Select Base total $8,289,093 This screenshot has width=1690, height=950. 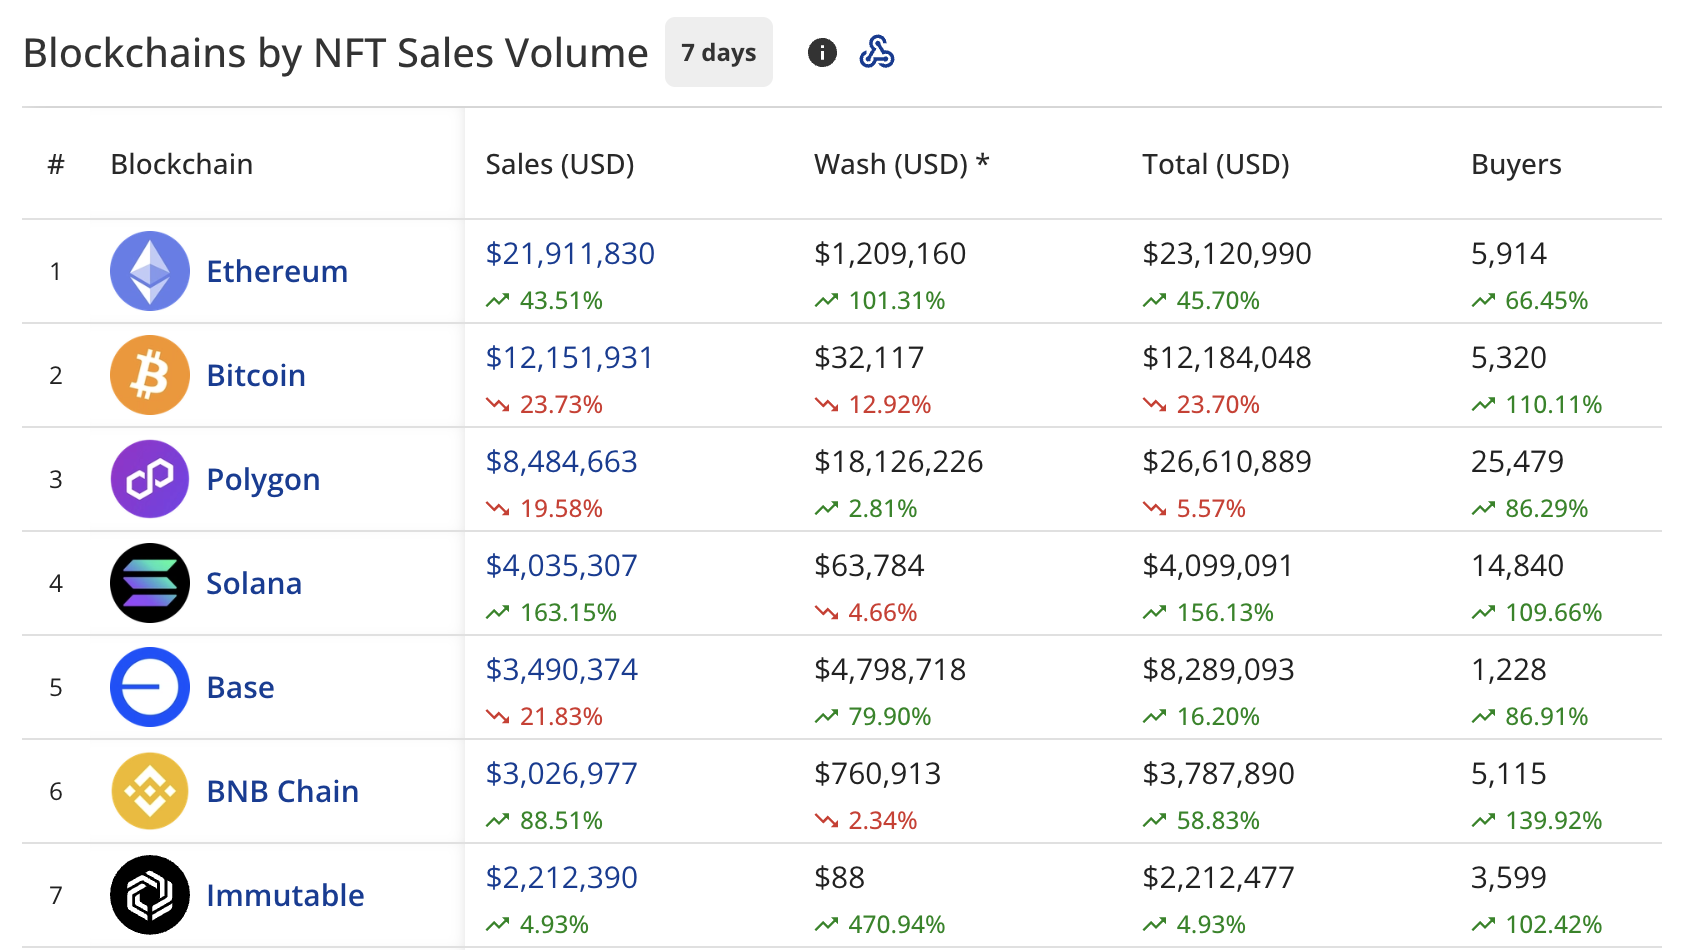1218,670
